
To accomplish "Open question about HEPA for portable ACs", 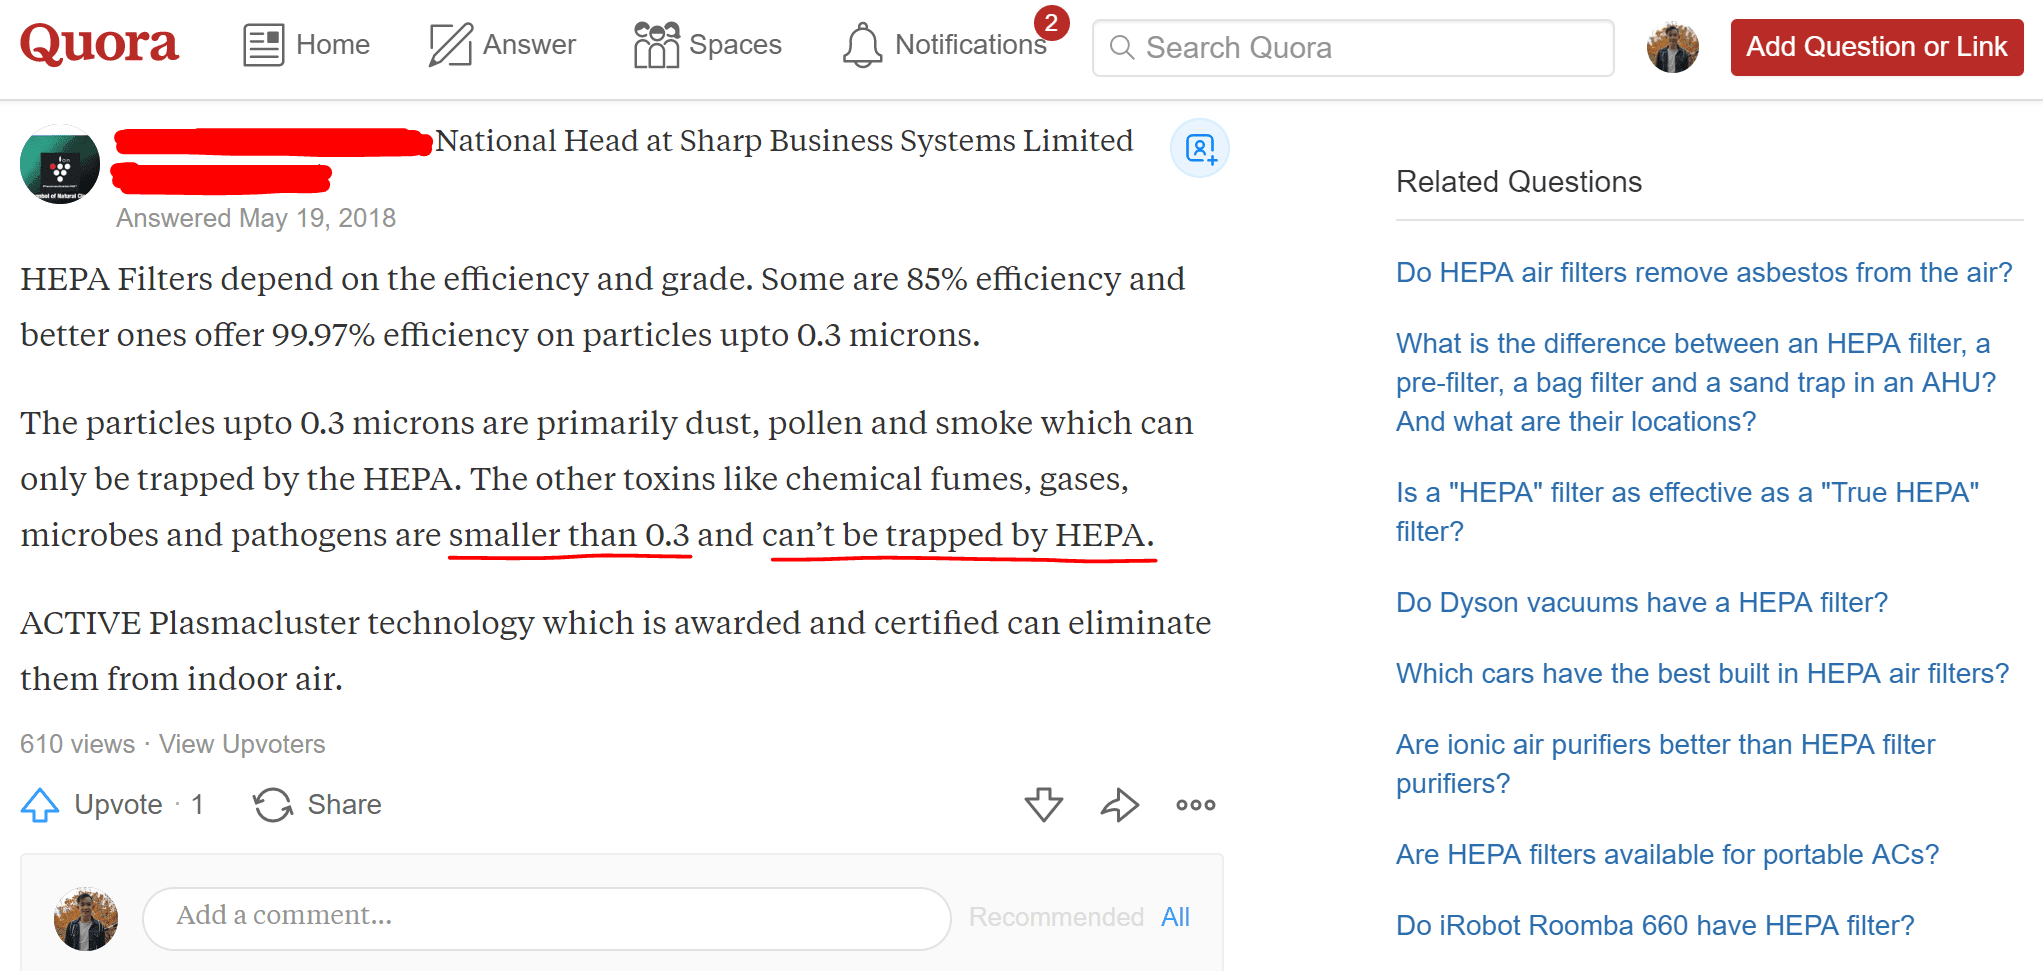I will coord(1667,855).
